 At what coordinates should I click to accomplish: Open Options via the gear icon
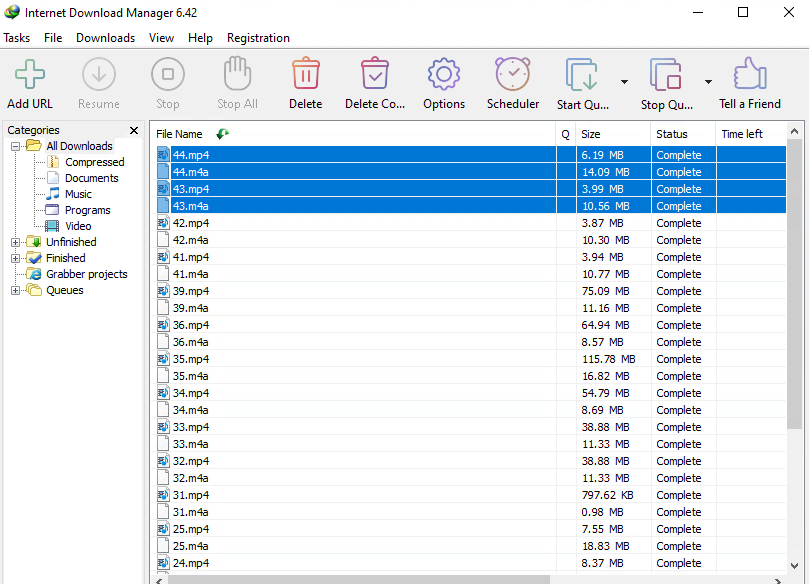444,74
